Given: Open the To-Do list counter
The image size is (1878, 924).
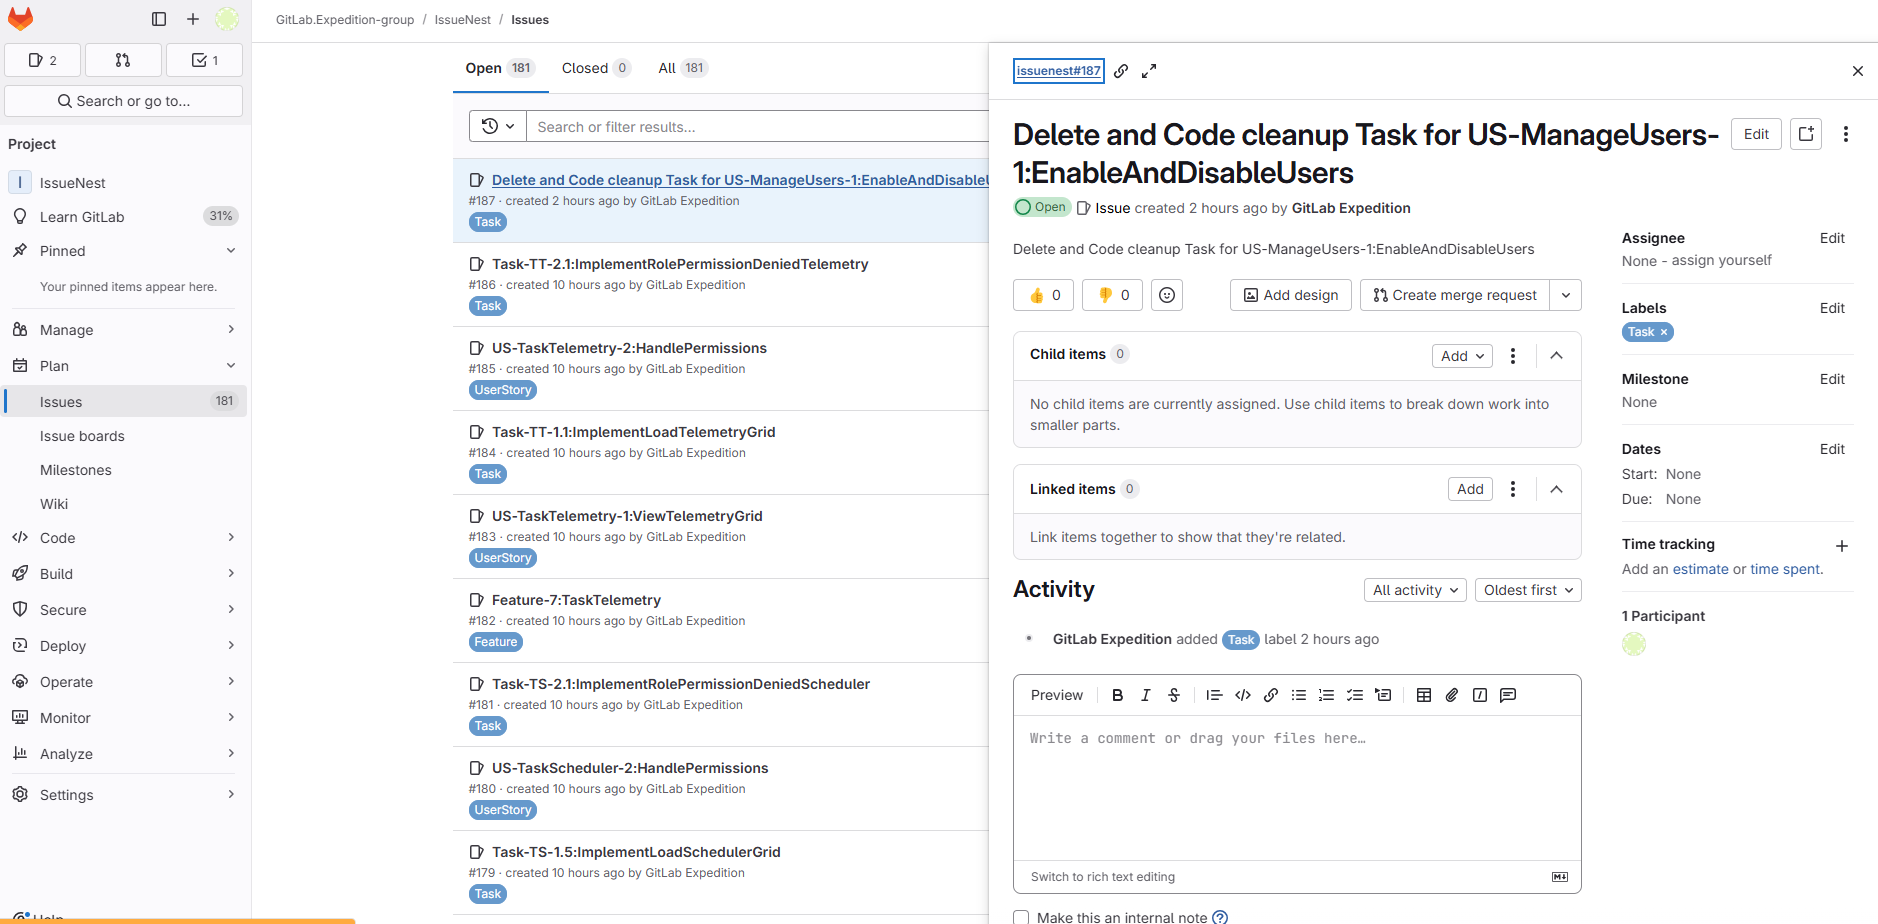Looking at the screenshot, I should click(205, 60).
